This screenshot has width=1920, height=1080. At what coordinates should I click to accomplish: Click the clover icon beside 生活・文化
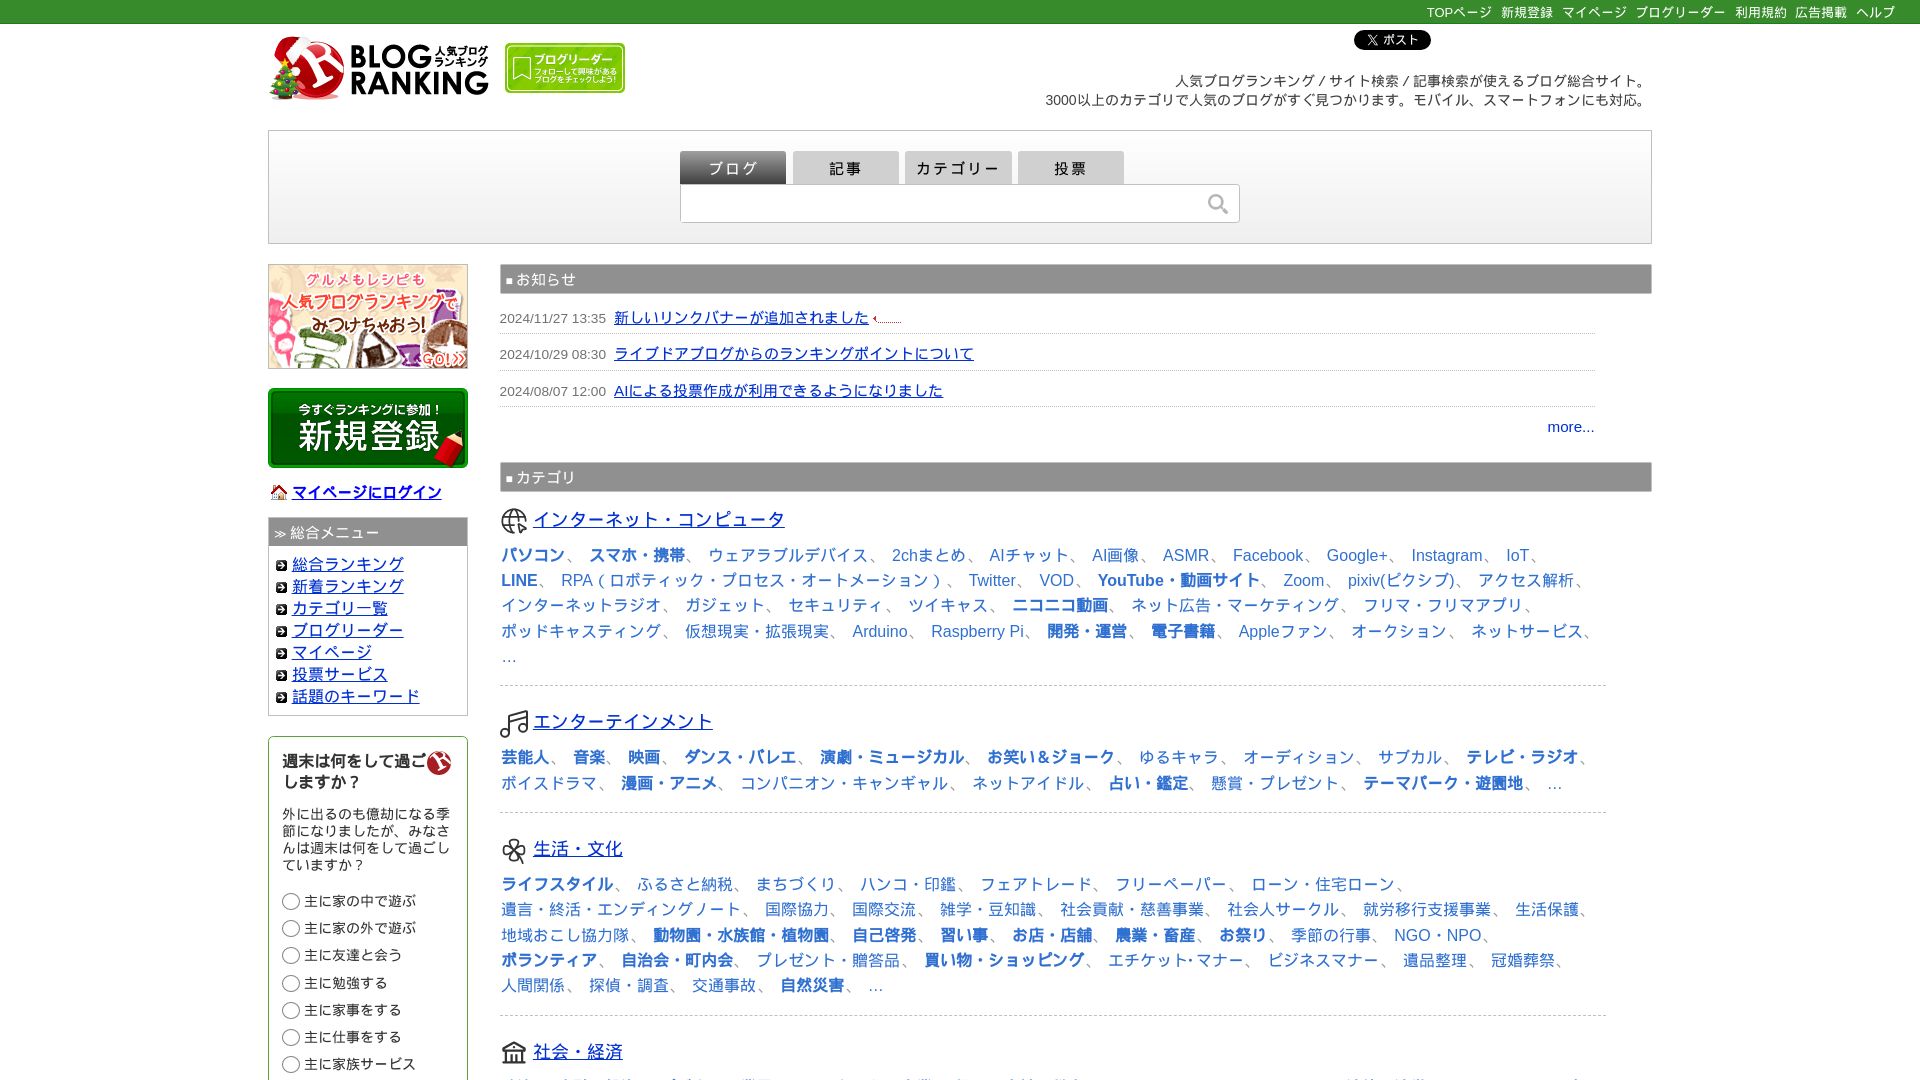click(x=514, y=850)
